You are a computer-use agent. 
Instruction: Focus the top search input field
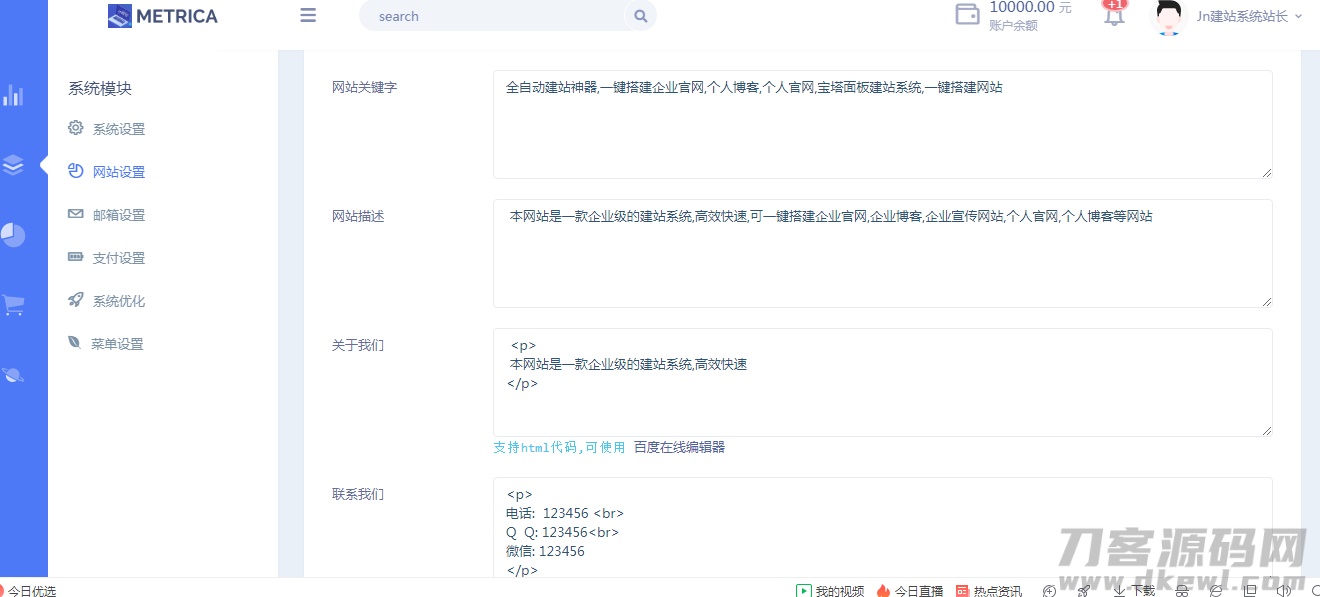pyautogui.click(x=495, y=16)
